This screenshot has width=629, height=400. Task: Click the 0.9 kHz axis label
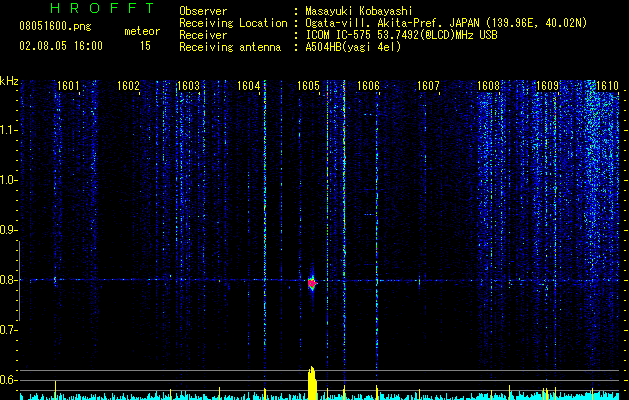pyautogui.click(x=8, y=230)
